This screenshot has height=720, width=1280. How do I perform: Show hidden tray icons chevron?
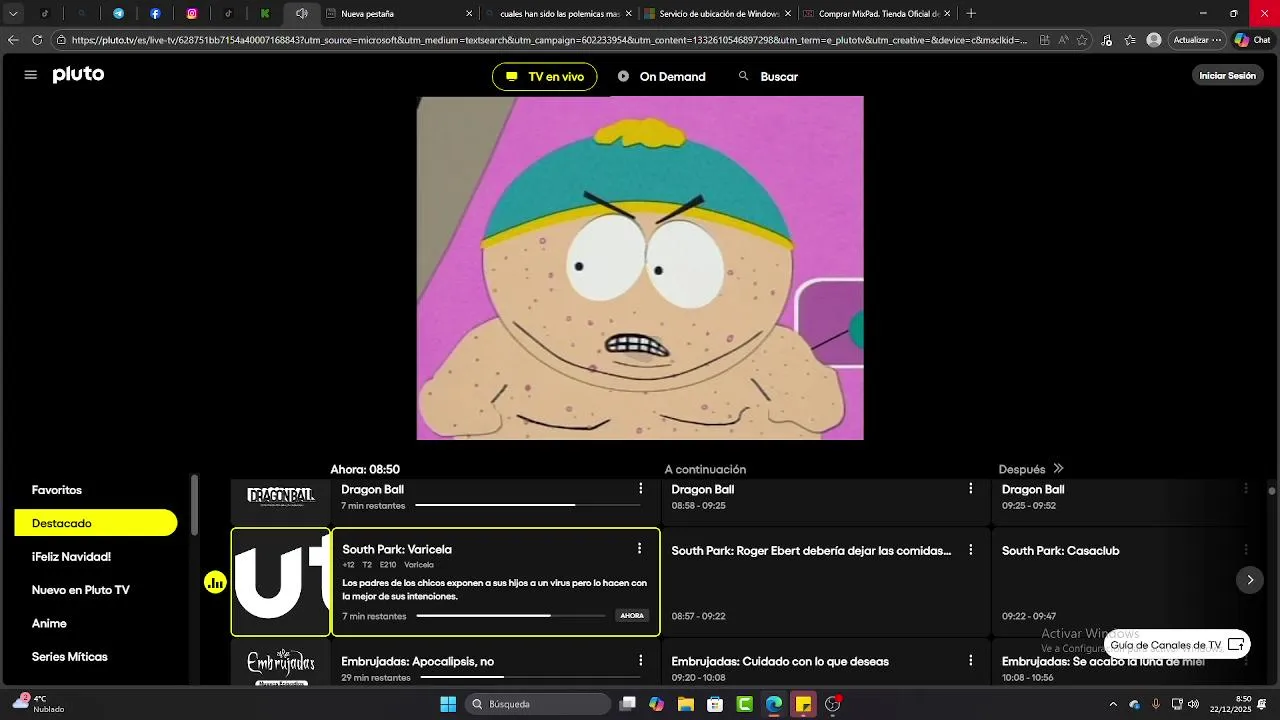(1113, 704)
